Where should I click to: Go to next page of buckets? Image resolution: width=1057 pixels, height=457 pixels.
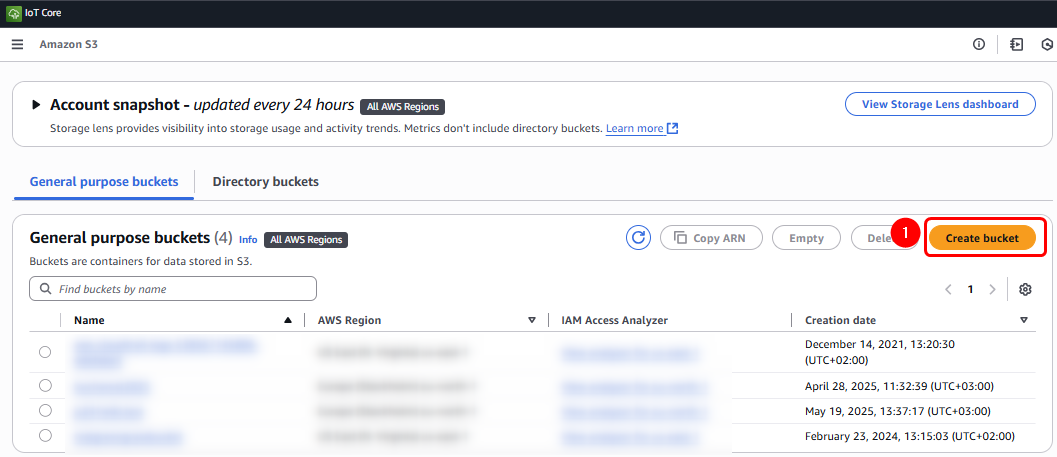click(992, 289)
